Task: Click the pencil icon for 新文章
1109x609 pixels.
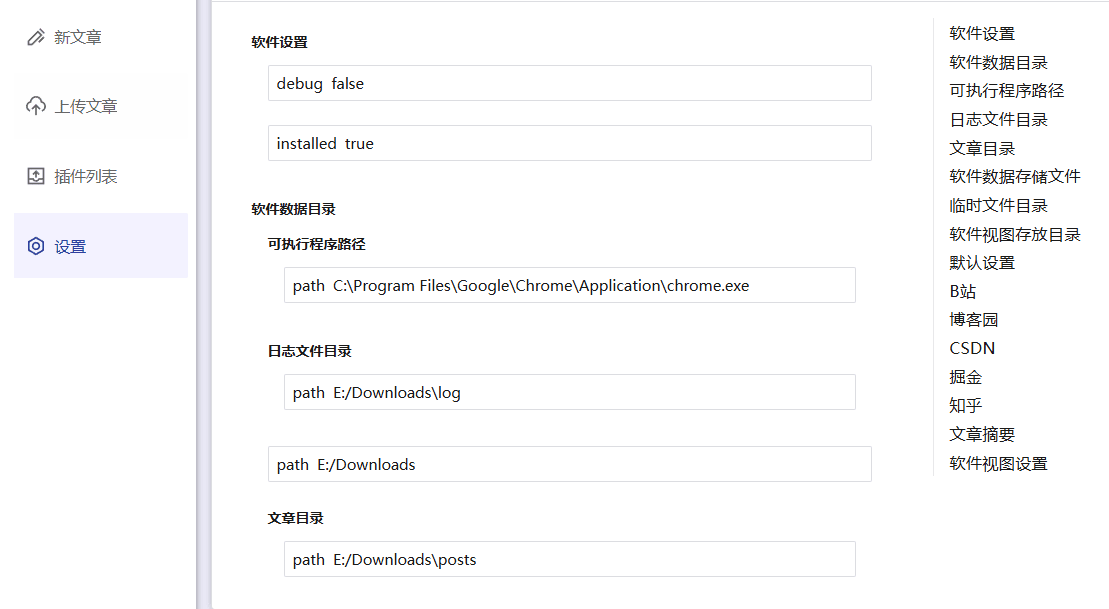Action: (x=36, y=37)
